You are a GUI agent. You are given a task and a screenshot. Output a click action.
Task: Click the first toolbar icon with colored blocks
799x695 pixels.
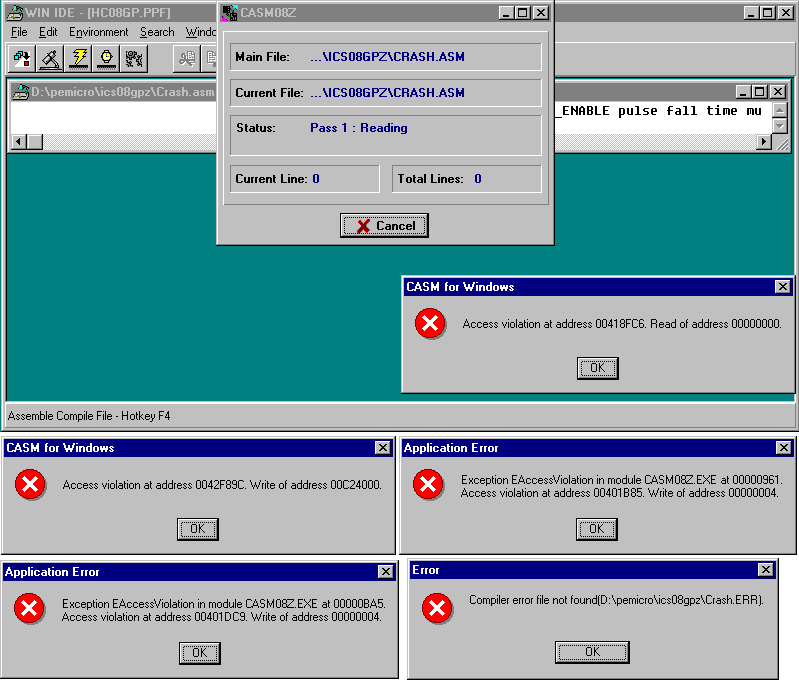(x=22, y=59)
